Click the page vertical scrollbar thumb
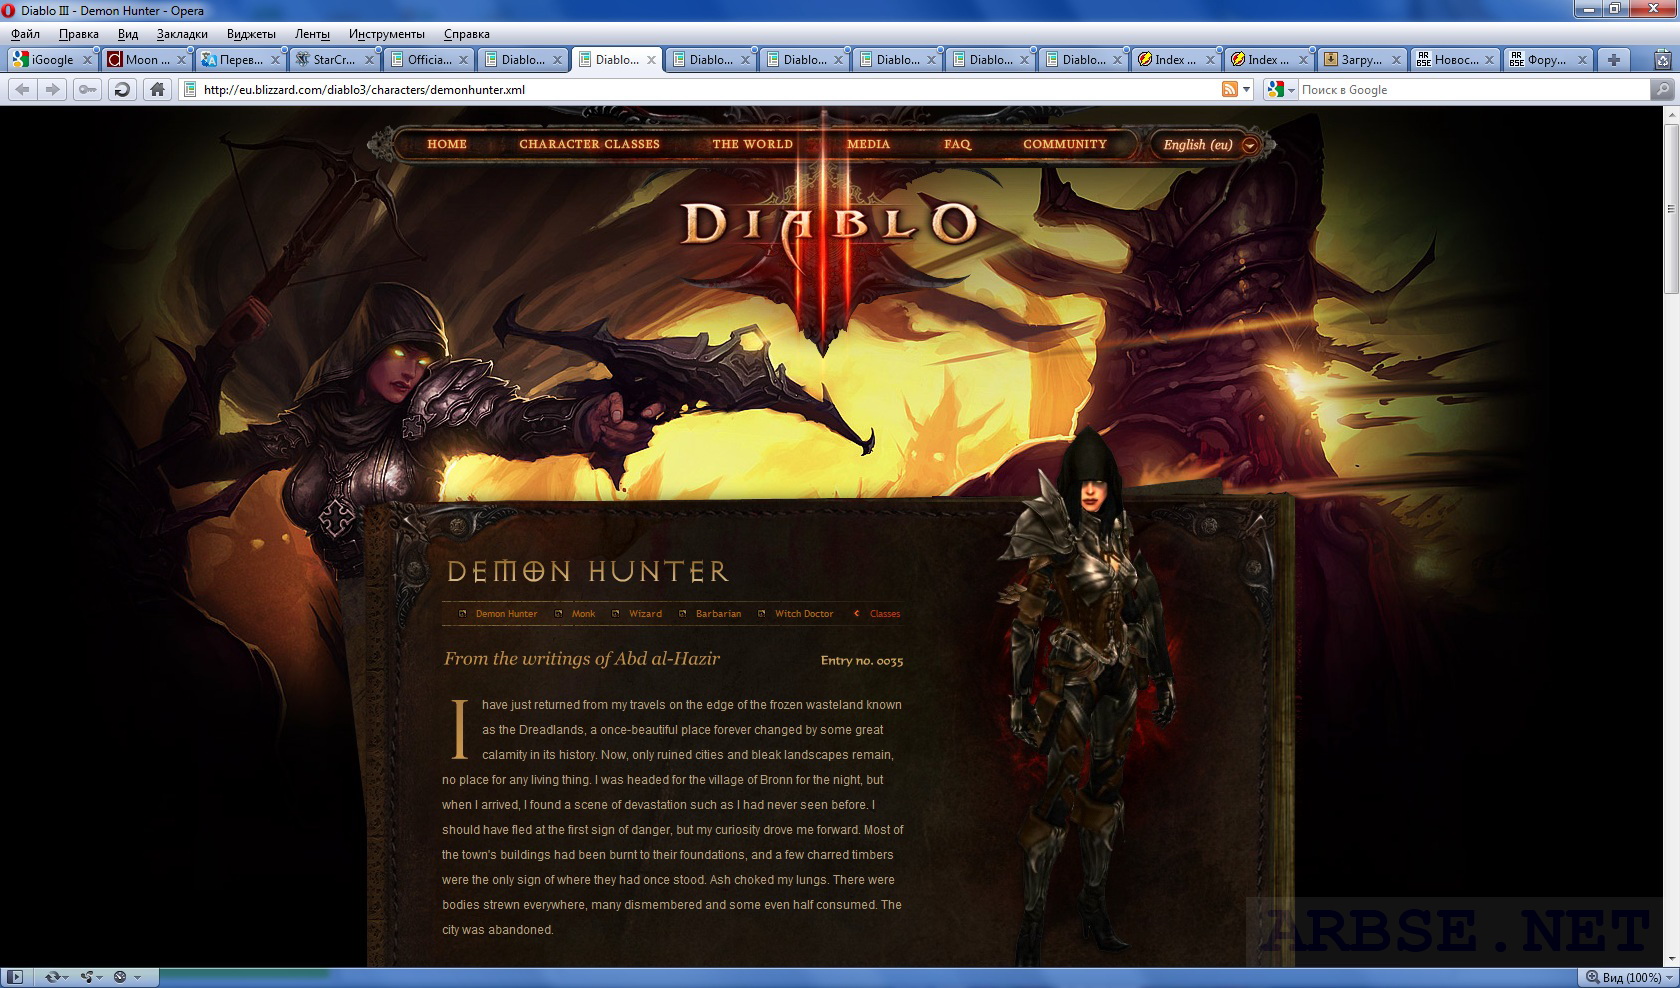 (x=1671, y=209)
